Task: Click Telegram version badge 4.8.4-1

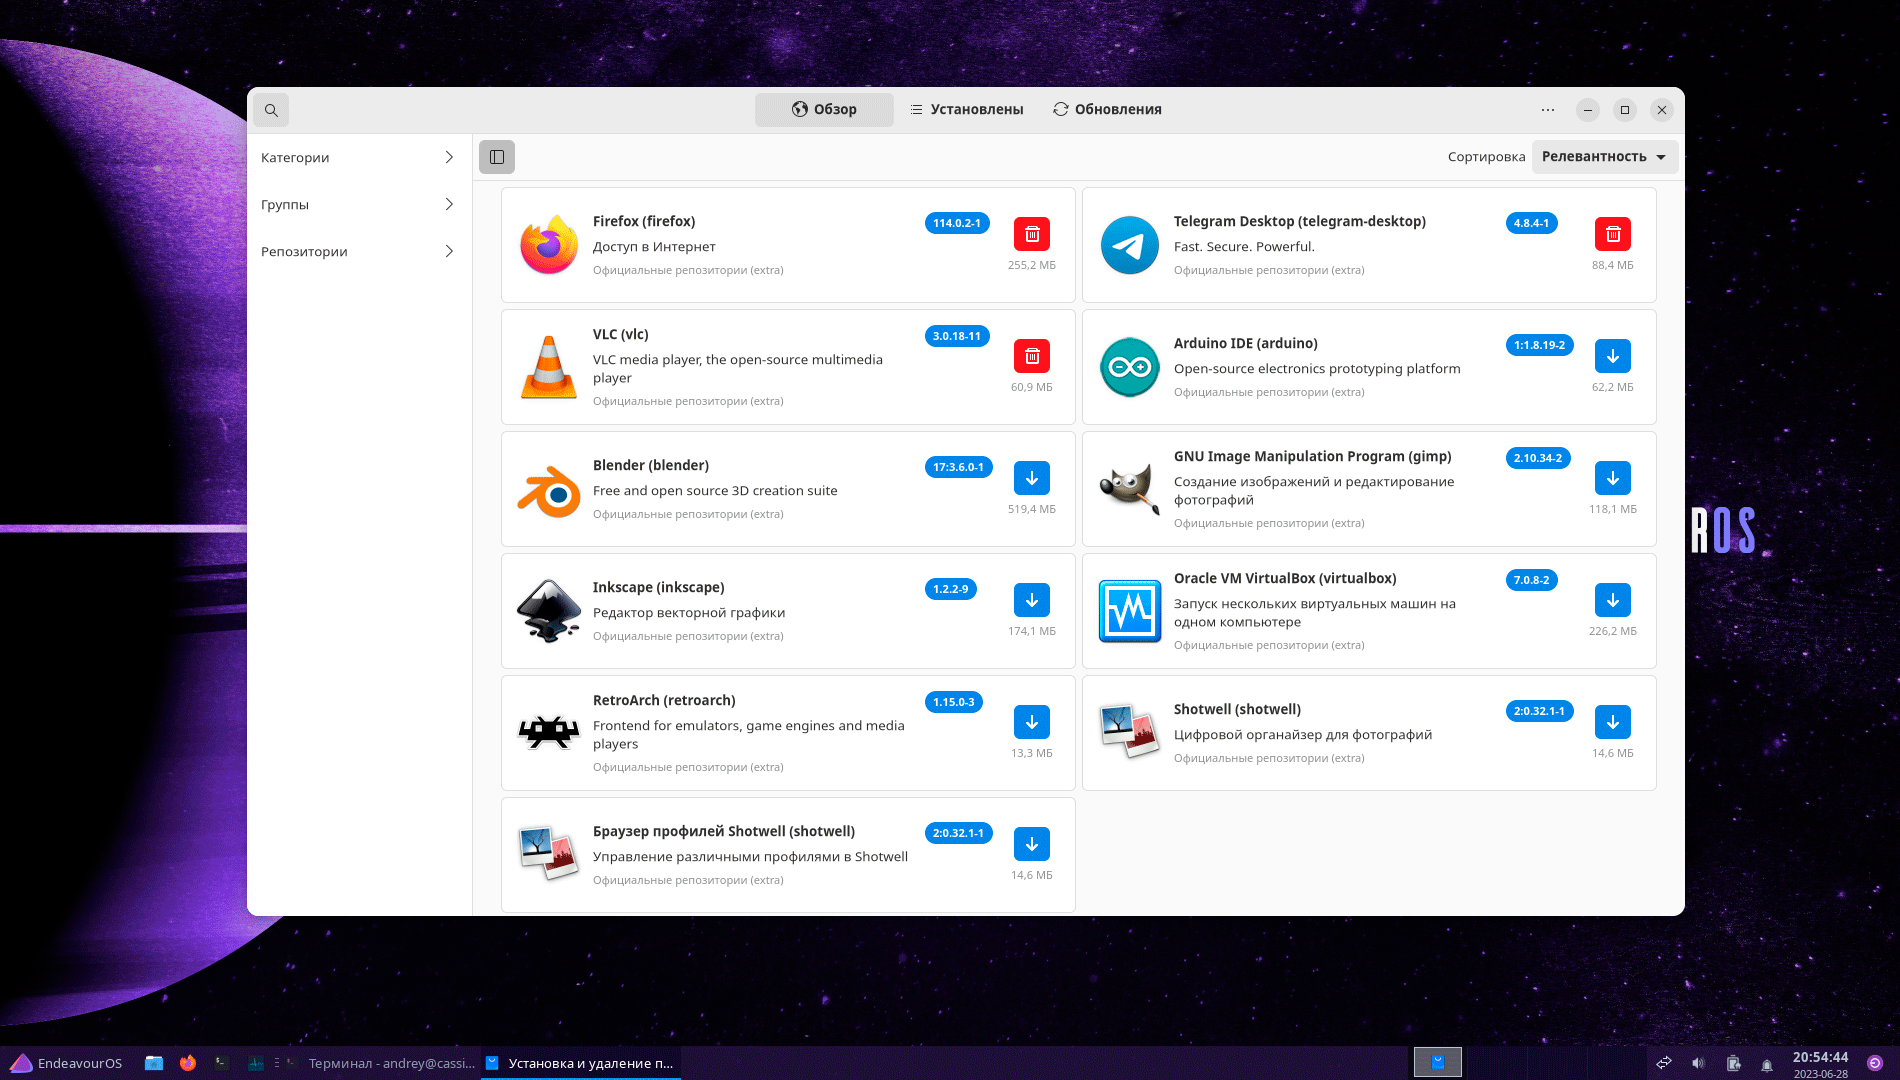Action: click(1531, 223)
